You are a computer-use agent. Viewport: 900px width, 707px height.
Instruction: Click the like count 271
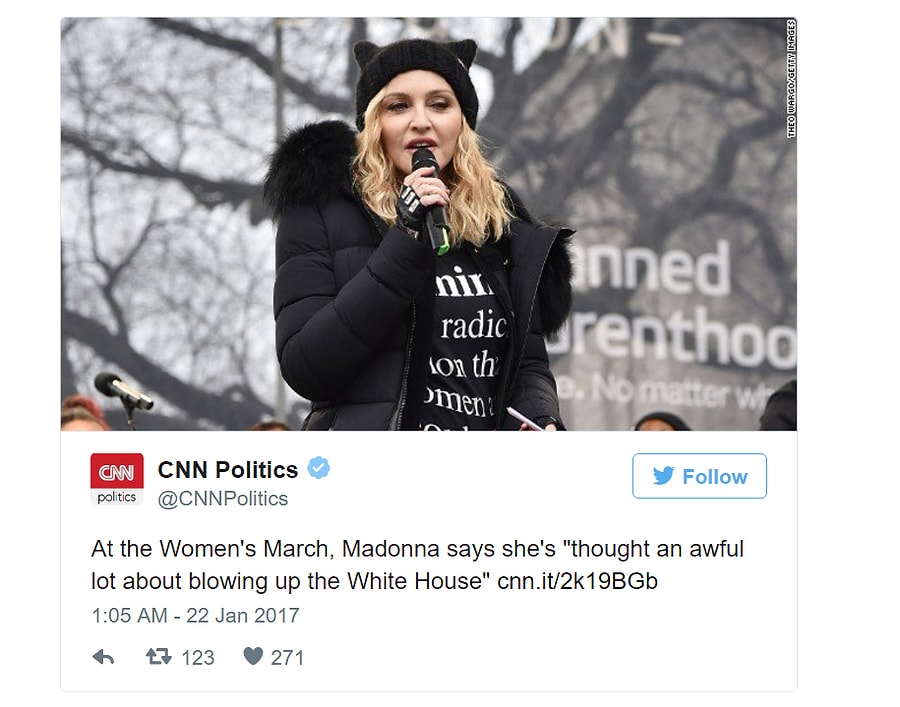click(x=288, y=658)
